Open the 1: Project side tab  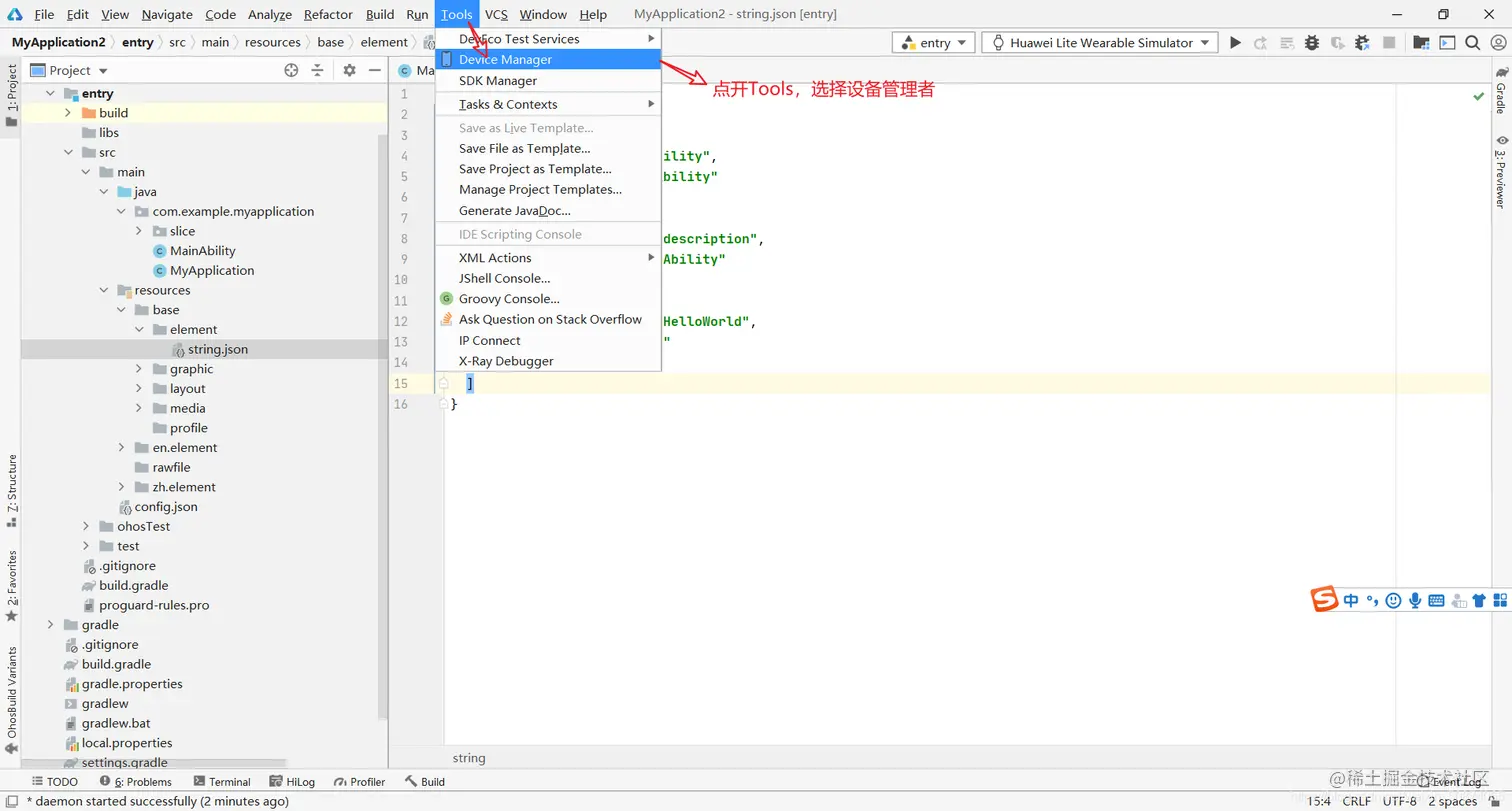click(x=11, y=95)
